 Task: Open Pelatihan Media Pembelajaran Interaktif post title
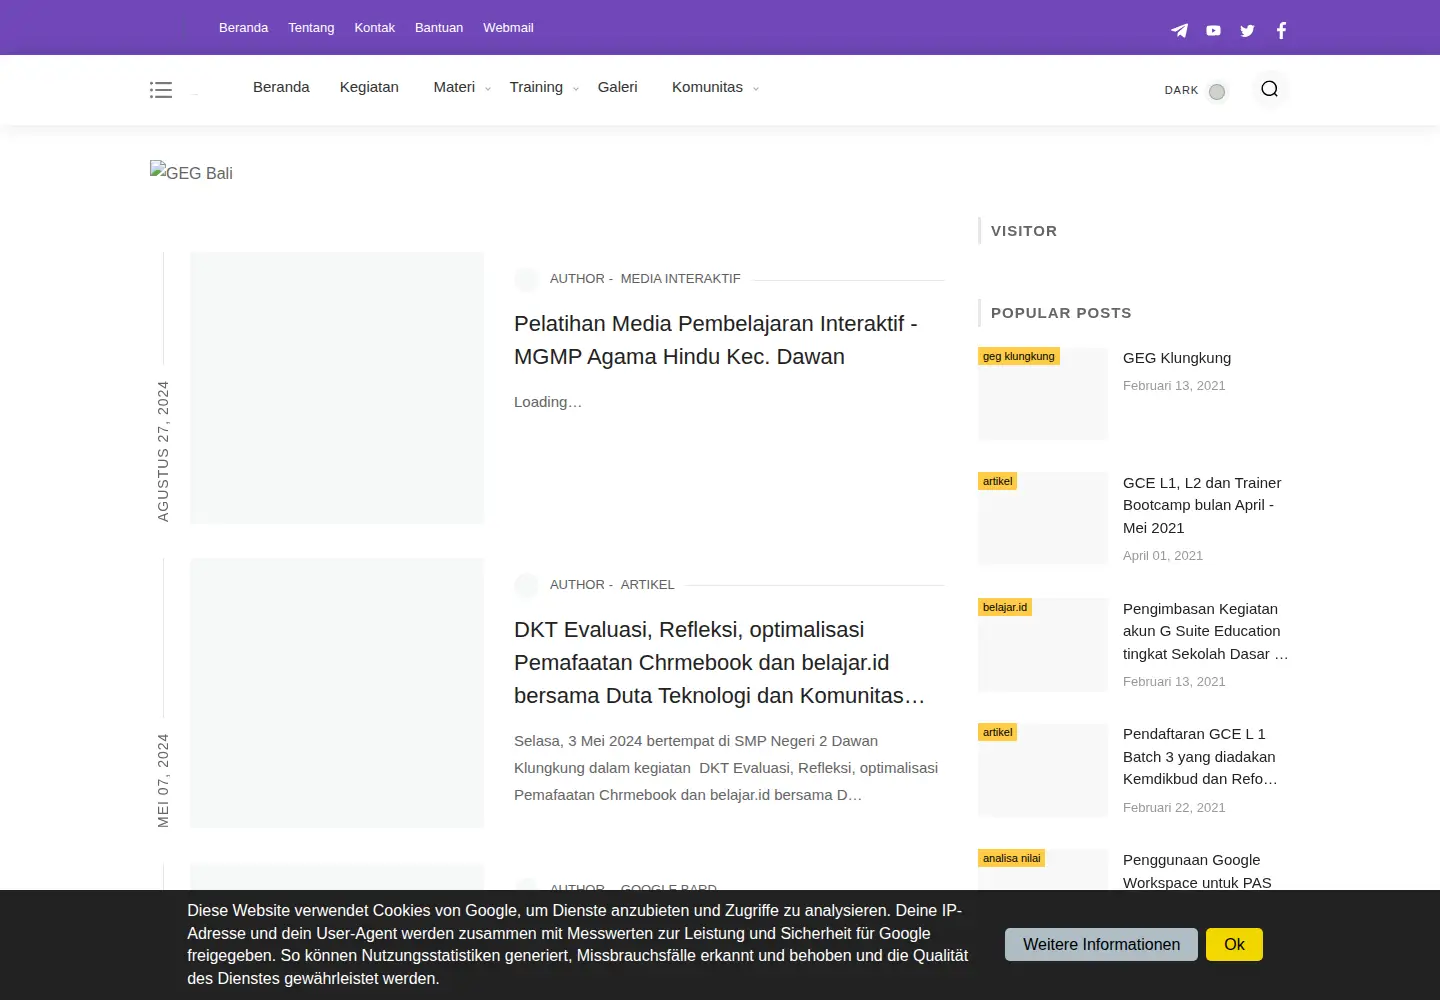pos(715,340)
